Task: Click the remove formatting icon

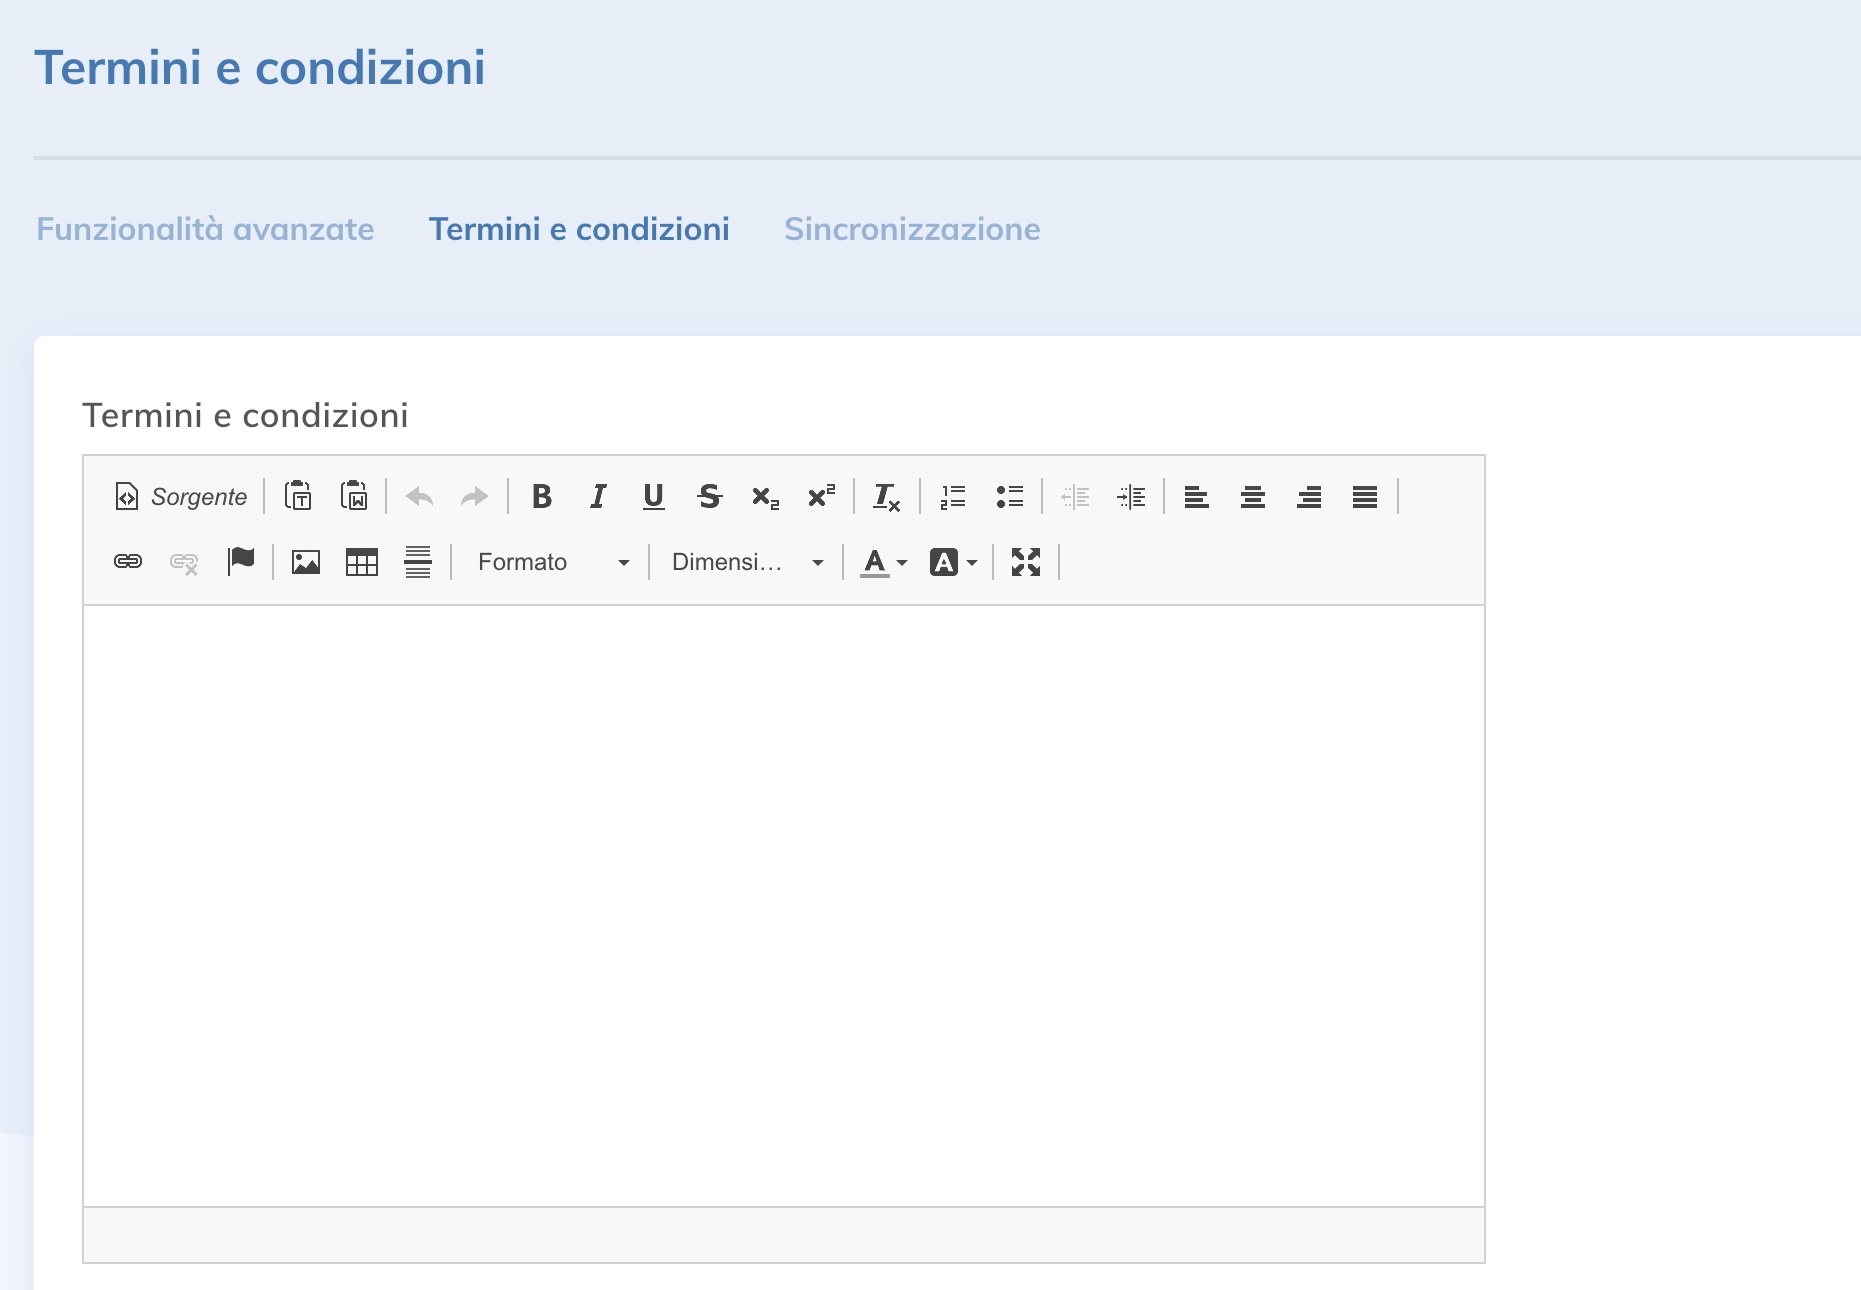Action: coord(886,497)
